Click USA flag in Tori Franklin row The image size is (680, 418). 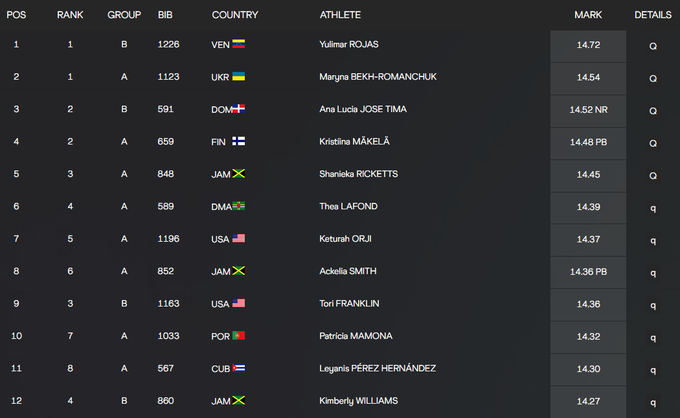238,303
